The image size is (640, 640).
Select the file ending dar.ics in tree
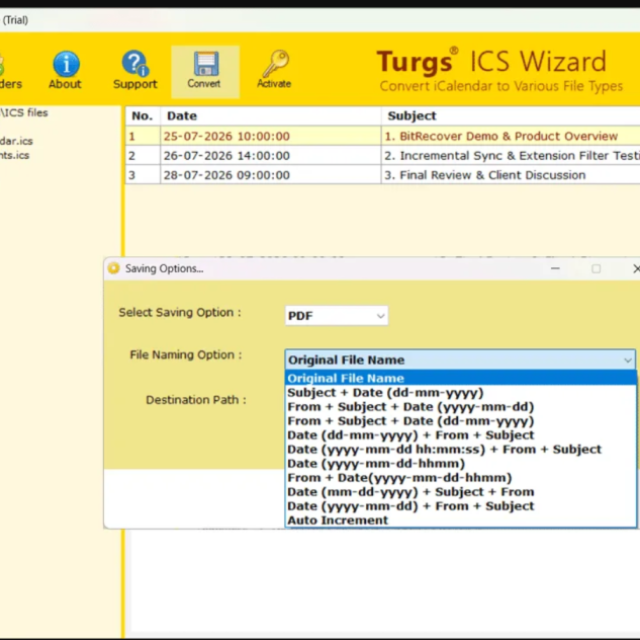[x=16, y=141]
